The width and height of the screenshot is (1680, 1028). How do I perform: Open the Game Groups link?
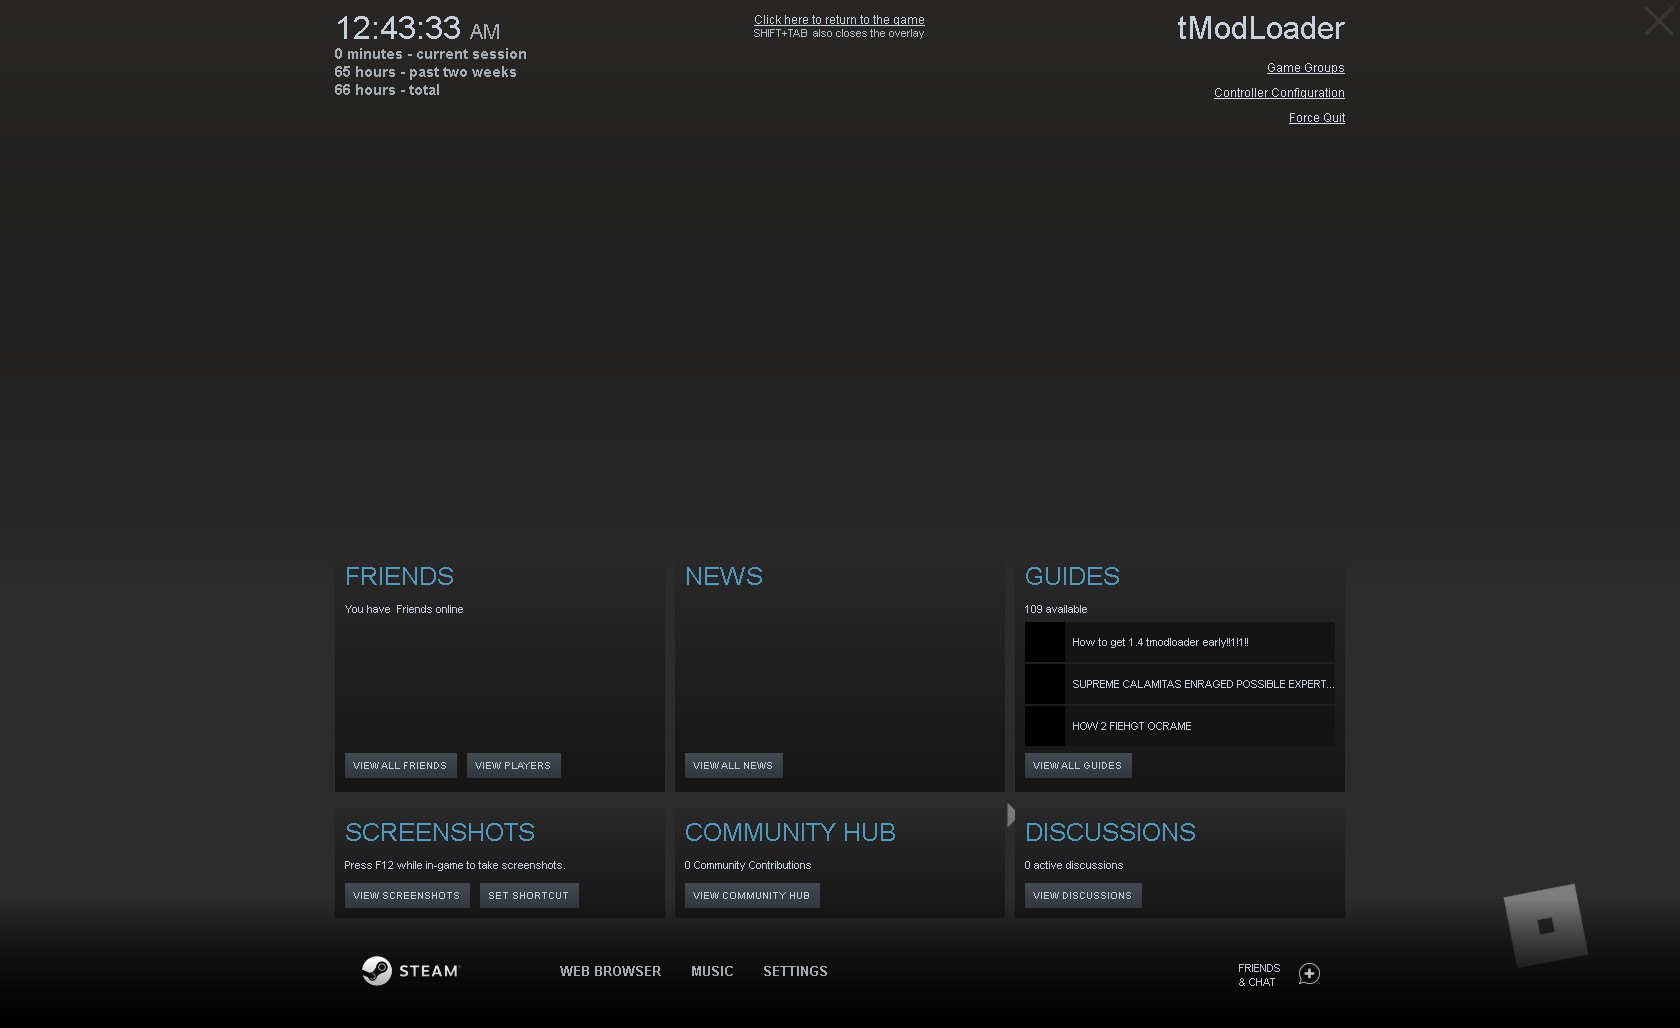(1305, 68)
